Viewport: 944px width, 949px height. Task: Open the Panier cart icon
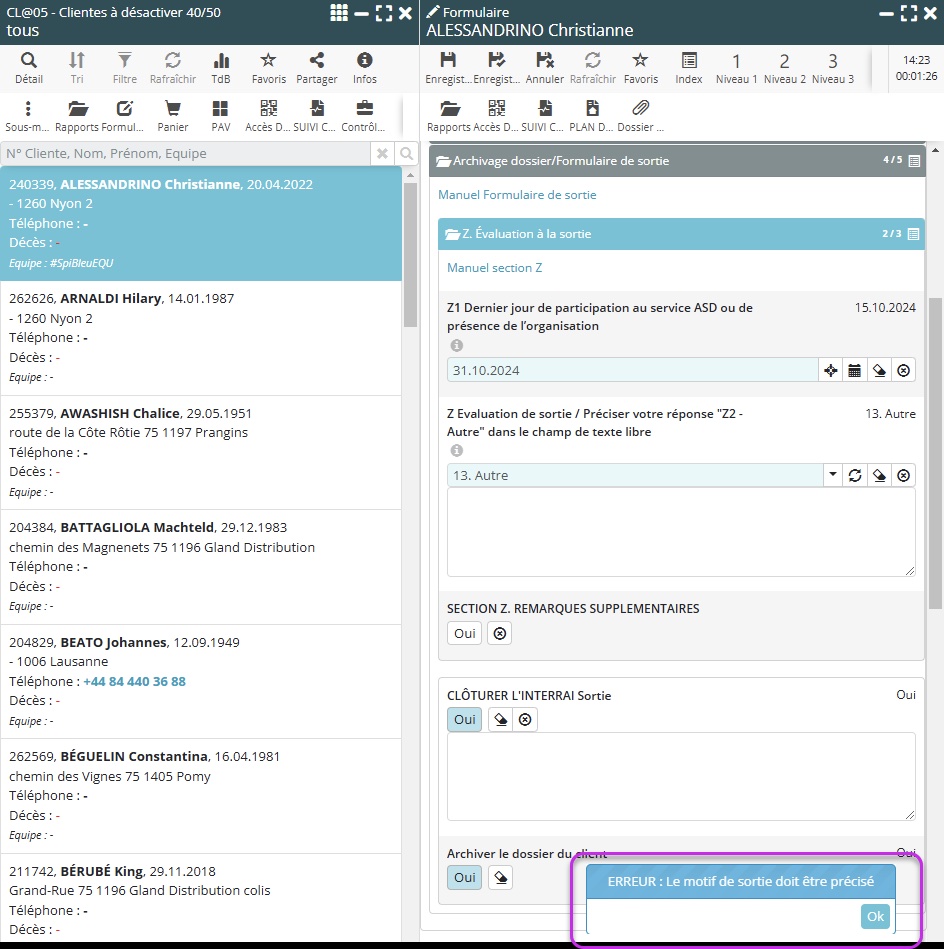[x=173, y=114]
